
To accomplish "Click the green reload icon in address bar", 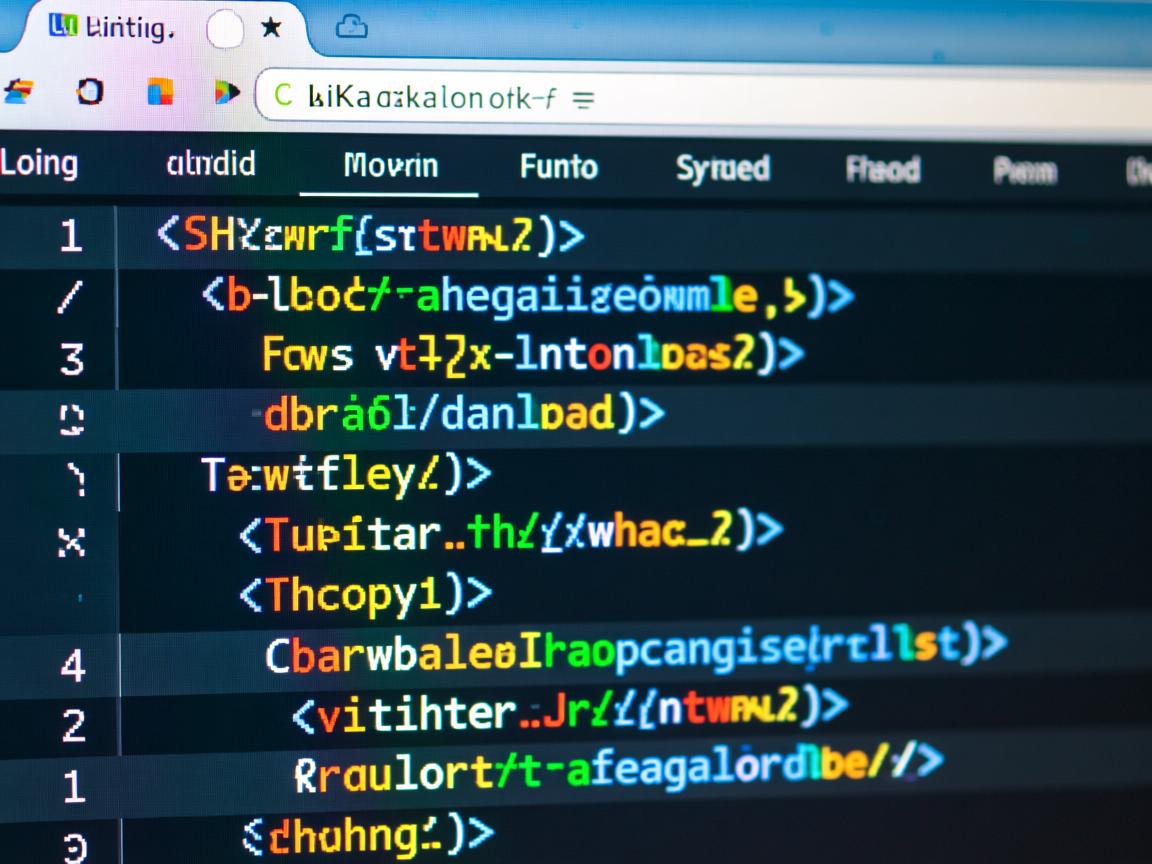I will click(x=283, y=96).
